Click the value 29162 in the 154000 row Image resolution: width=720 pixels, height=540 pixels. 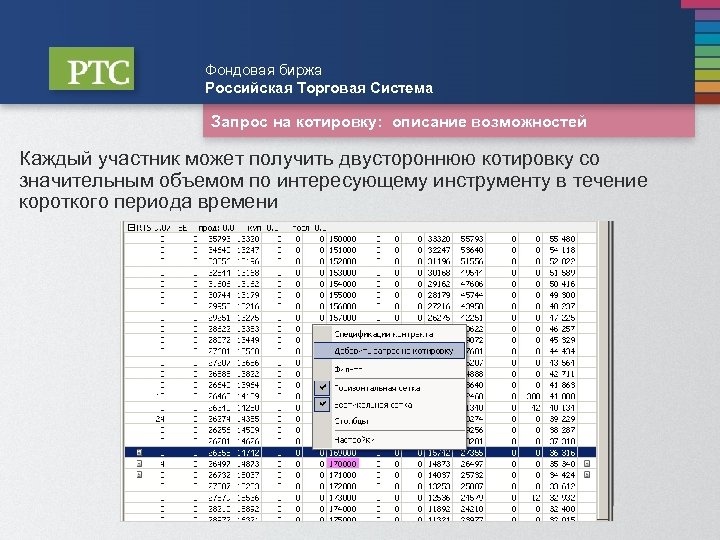[x=439, y=284]
